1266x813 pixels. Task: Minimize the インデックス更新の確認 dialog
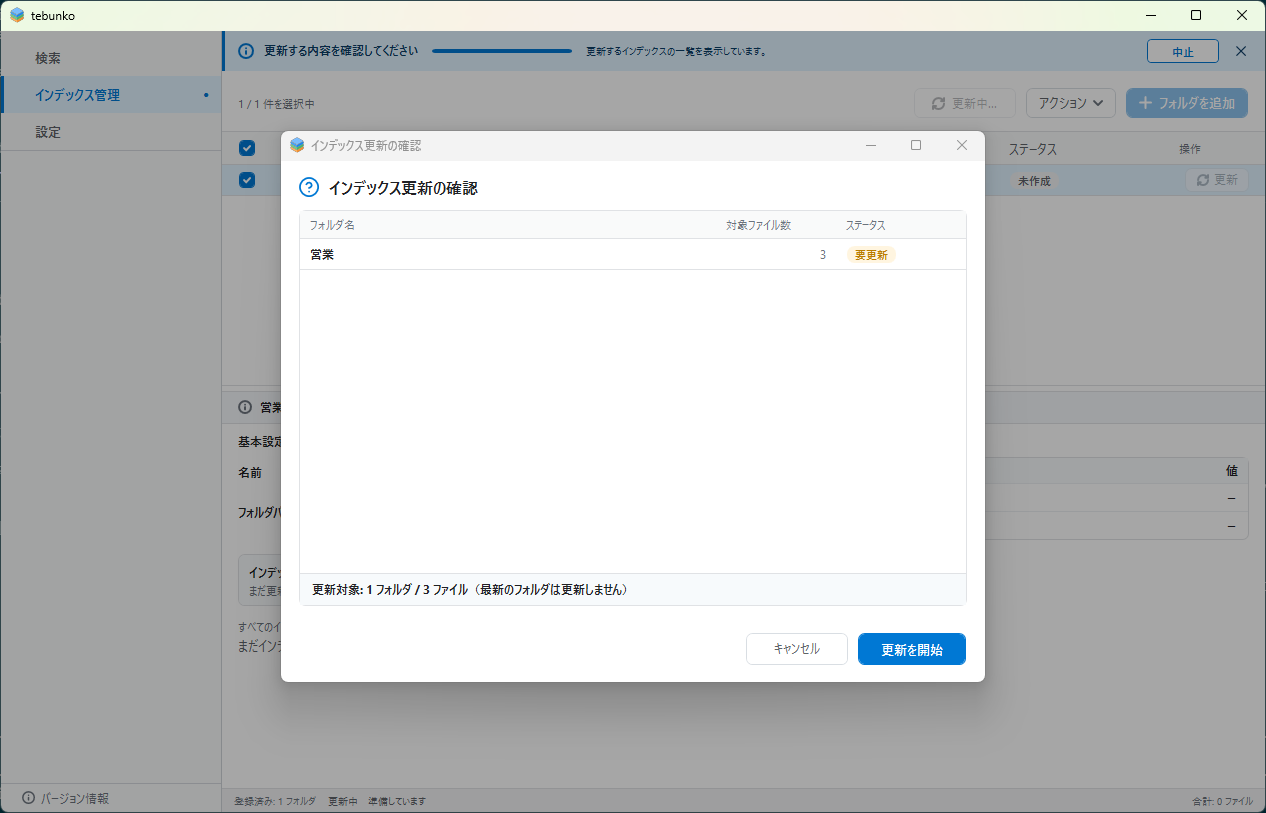[x=871, y=145]
